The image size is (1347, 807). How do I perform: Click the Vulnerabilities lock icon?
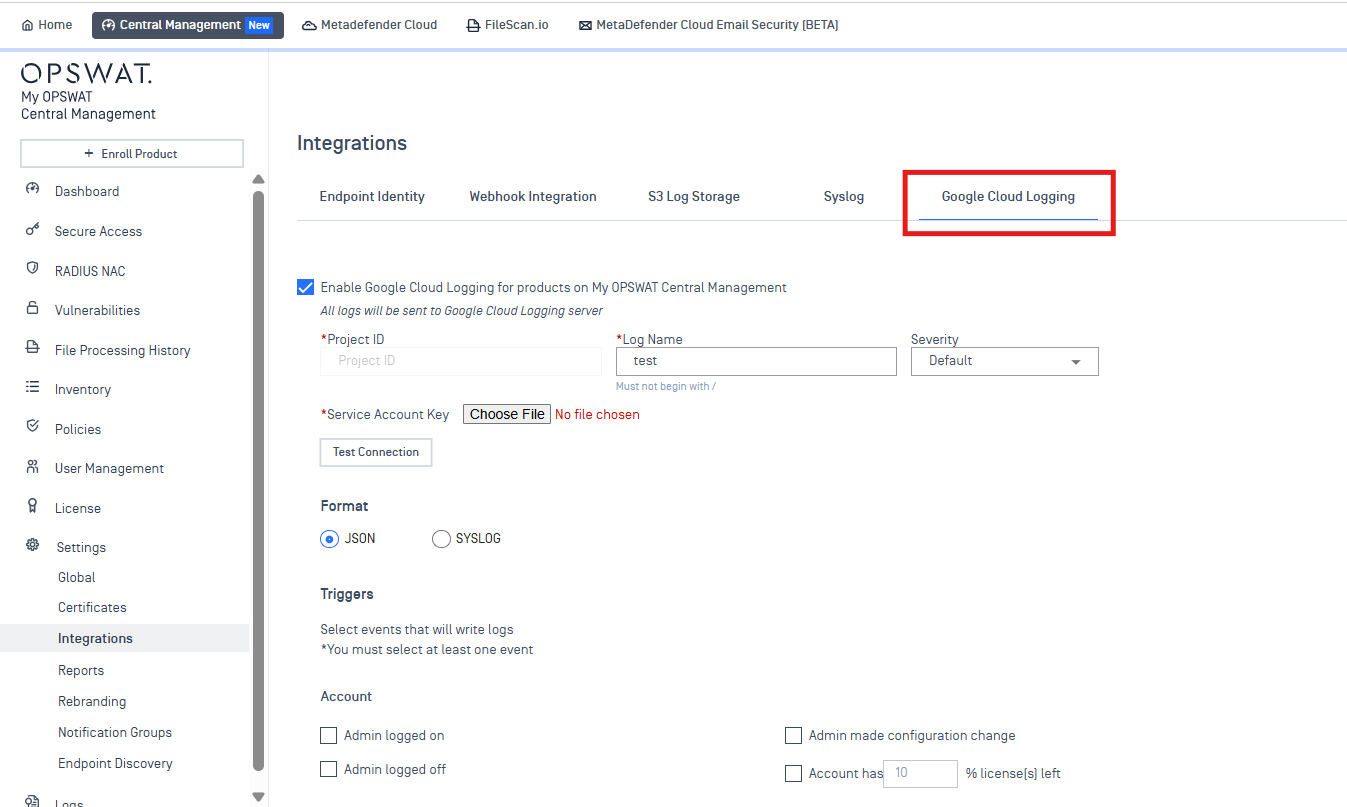[32, 309]
